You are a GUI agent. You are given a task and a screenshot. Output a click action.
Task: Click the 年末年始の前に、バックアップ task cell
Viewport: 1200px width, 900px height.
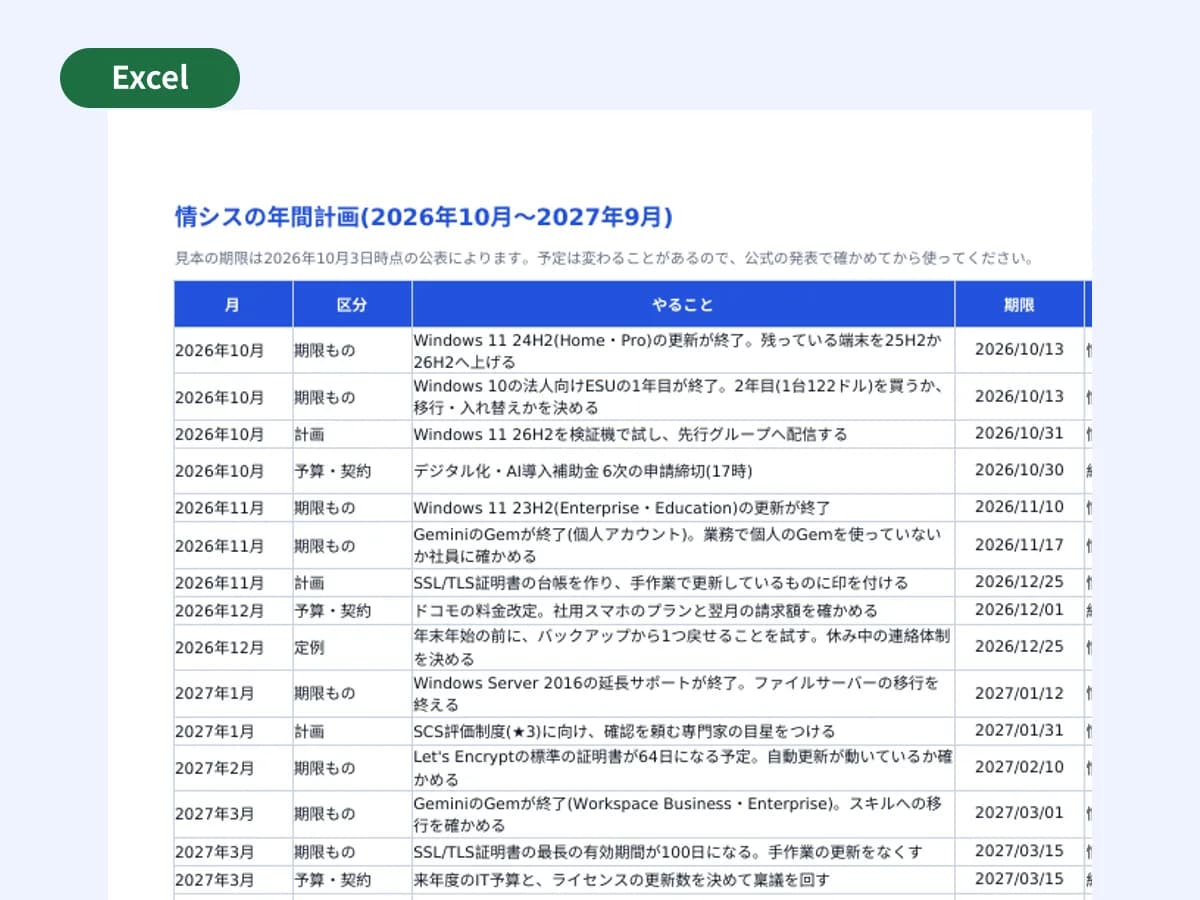683,648
